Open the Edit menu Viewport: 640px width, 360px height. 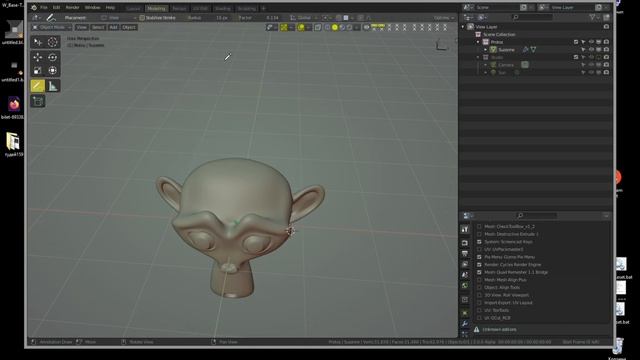[56, 8]
